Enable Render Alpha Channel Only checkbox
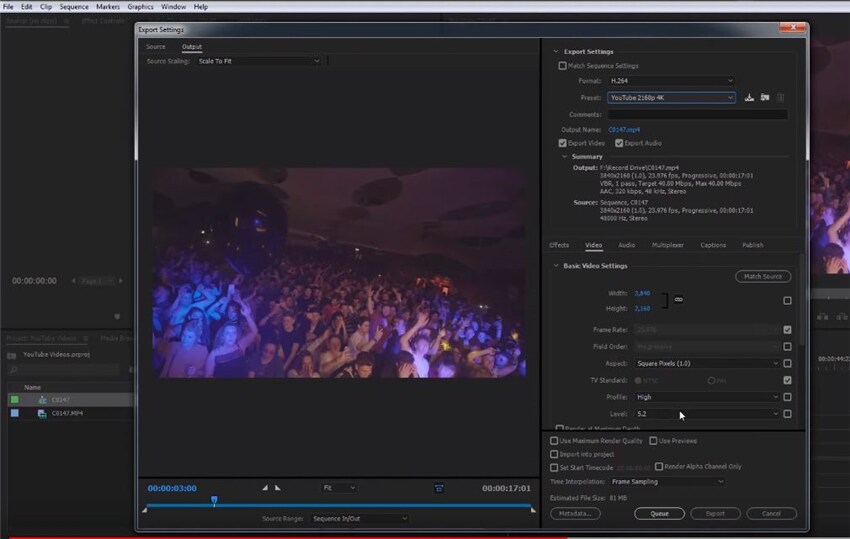 pyautogui.click(x=659, y=466)
